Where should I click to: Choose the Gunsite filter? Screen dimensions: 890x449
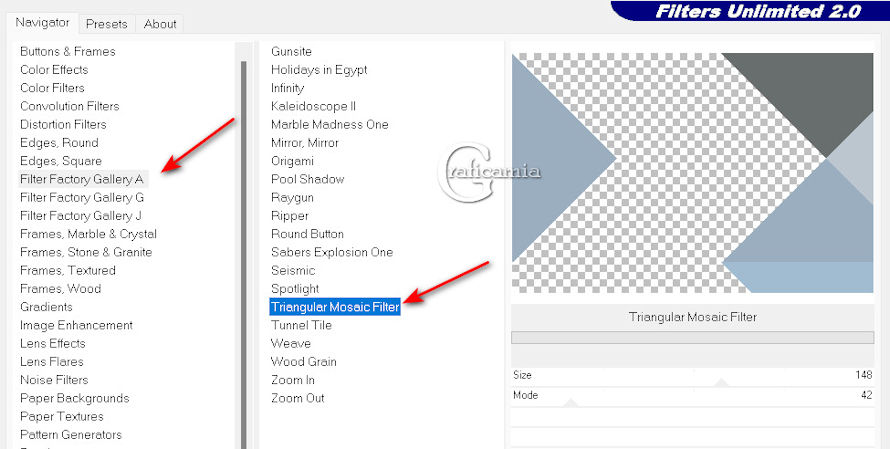pyautogui.click(x=291, y=52)
